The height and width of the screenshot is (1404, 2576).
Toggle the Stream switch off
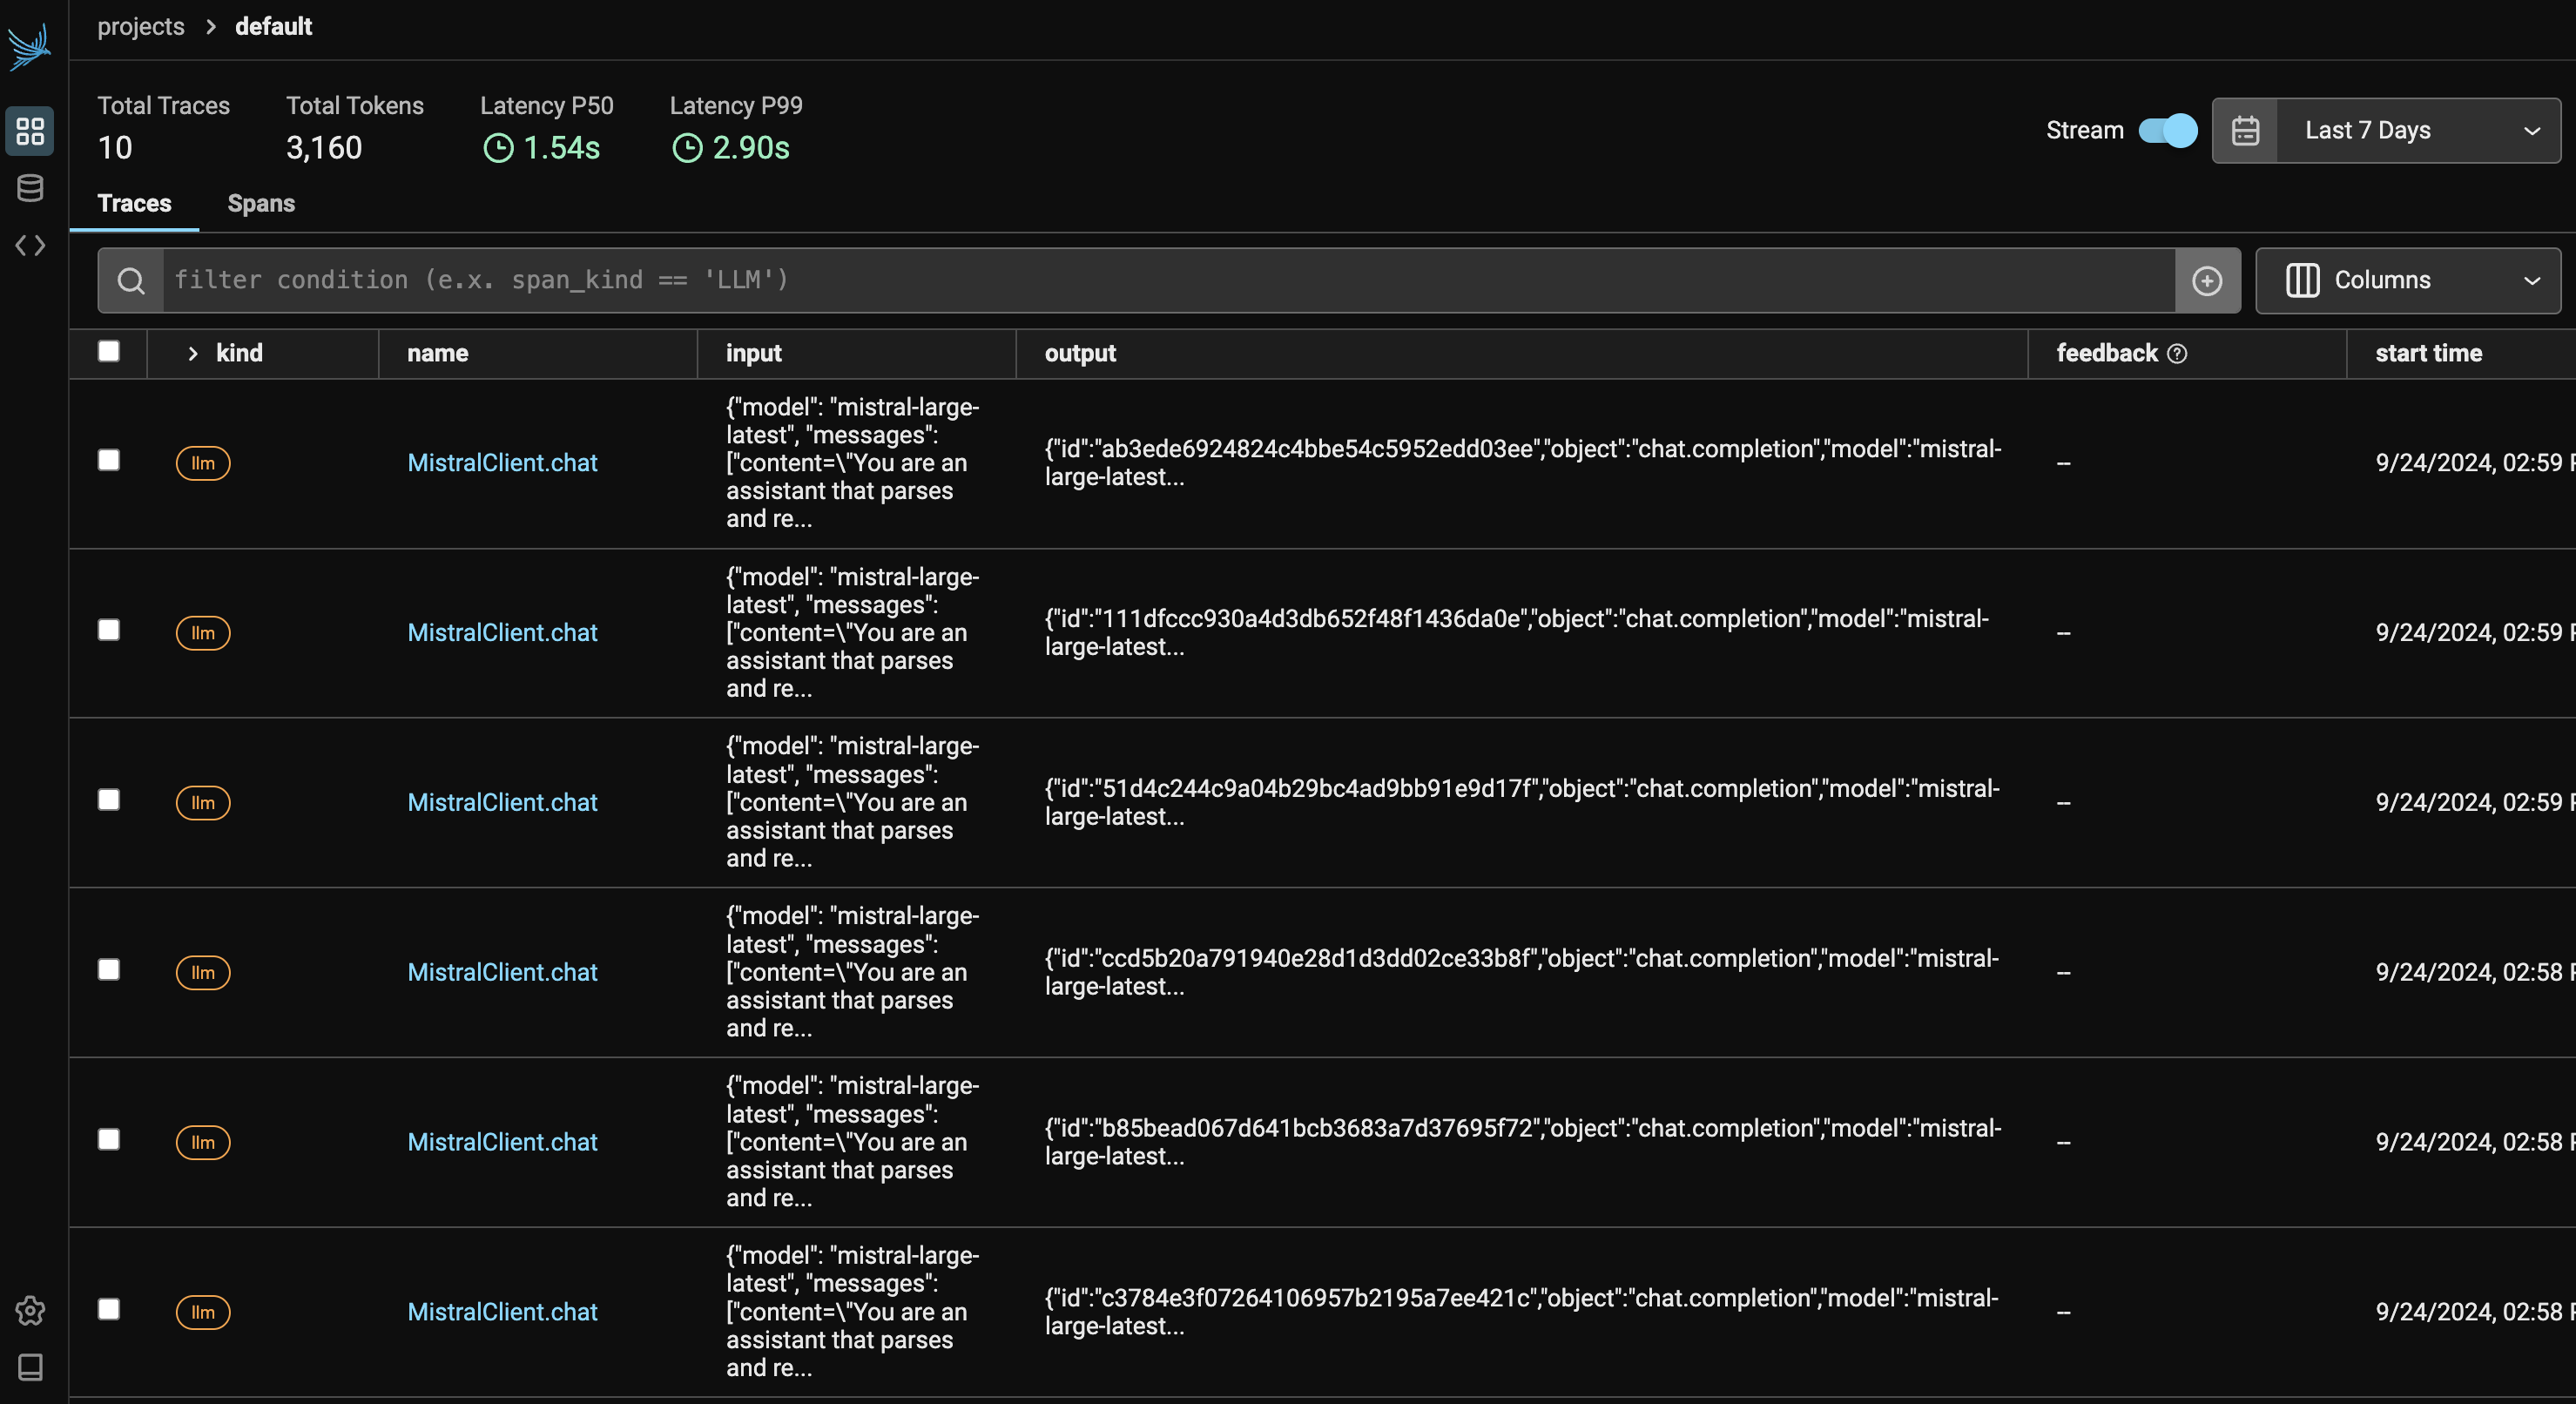(x=2167, y=131)
